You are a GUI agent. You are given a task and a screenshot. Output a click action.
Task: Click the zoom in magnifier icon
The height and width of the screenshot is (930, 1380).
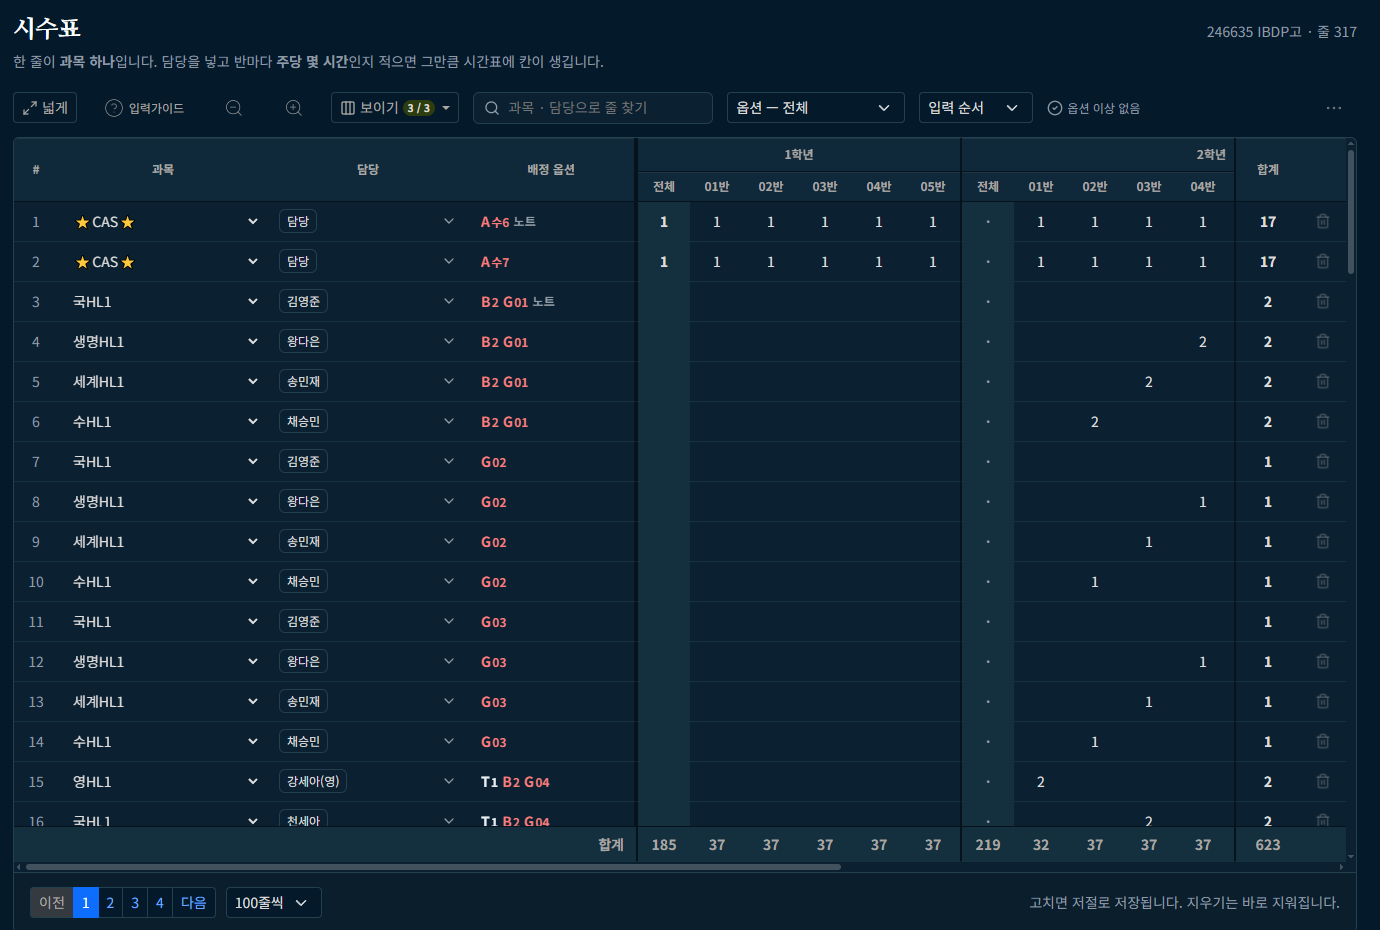[294, 108]
